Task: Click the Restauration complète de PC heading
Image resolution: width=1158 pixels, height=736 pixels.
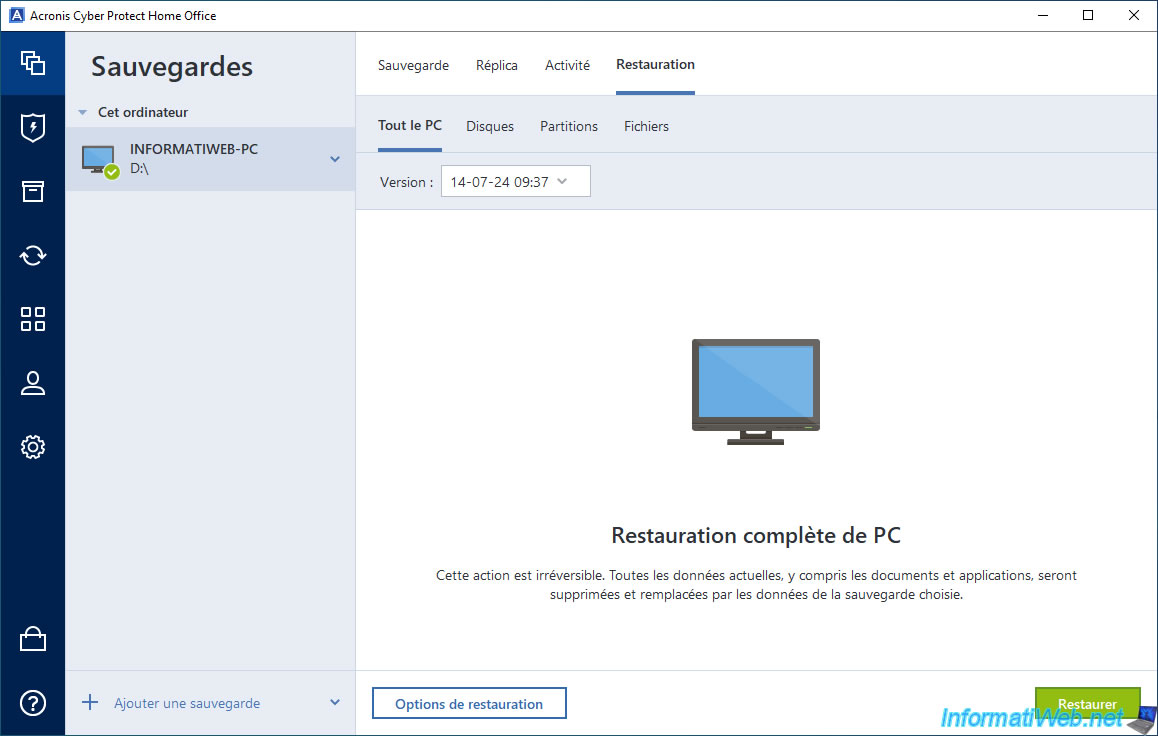Action: click(x=756, y=535)
